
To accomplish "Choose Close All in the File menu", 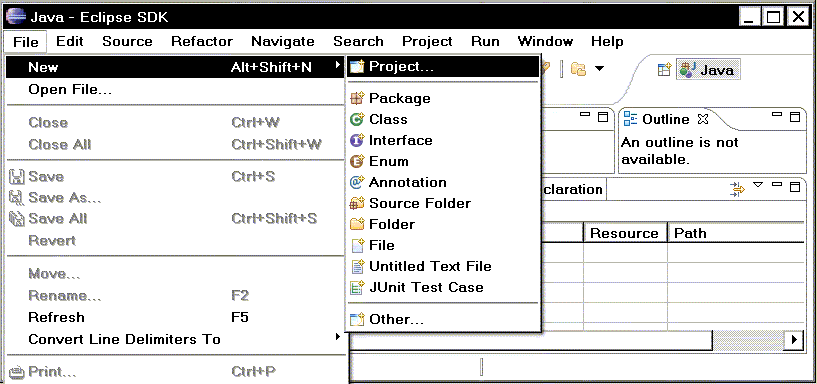I will pos(176,144).
